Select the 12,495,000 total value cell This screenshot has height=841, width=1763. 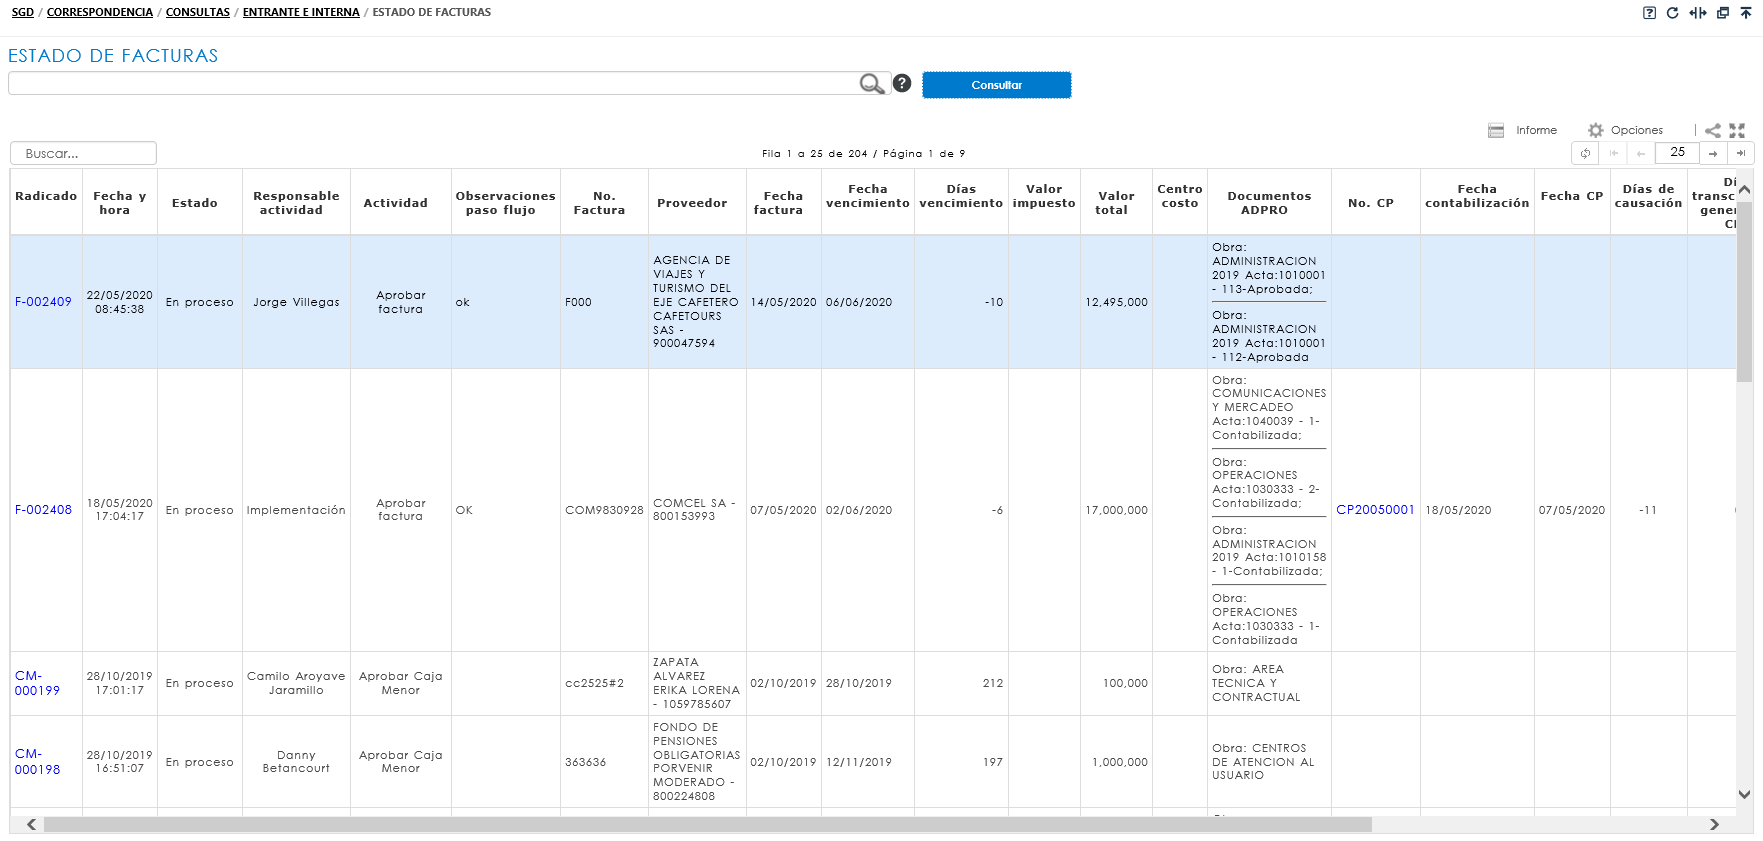click(x=1116, y=302)
